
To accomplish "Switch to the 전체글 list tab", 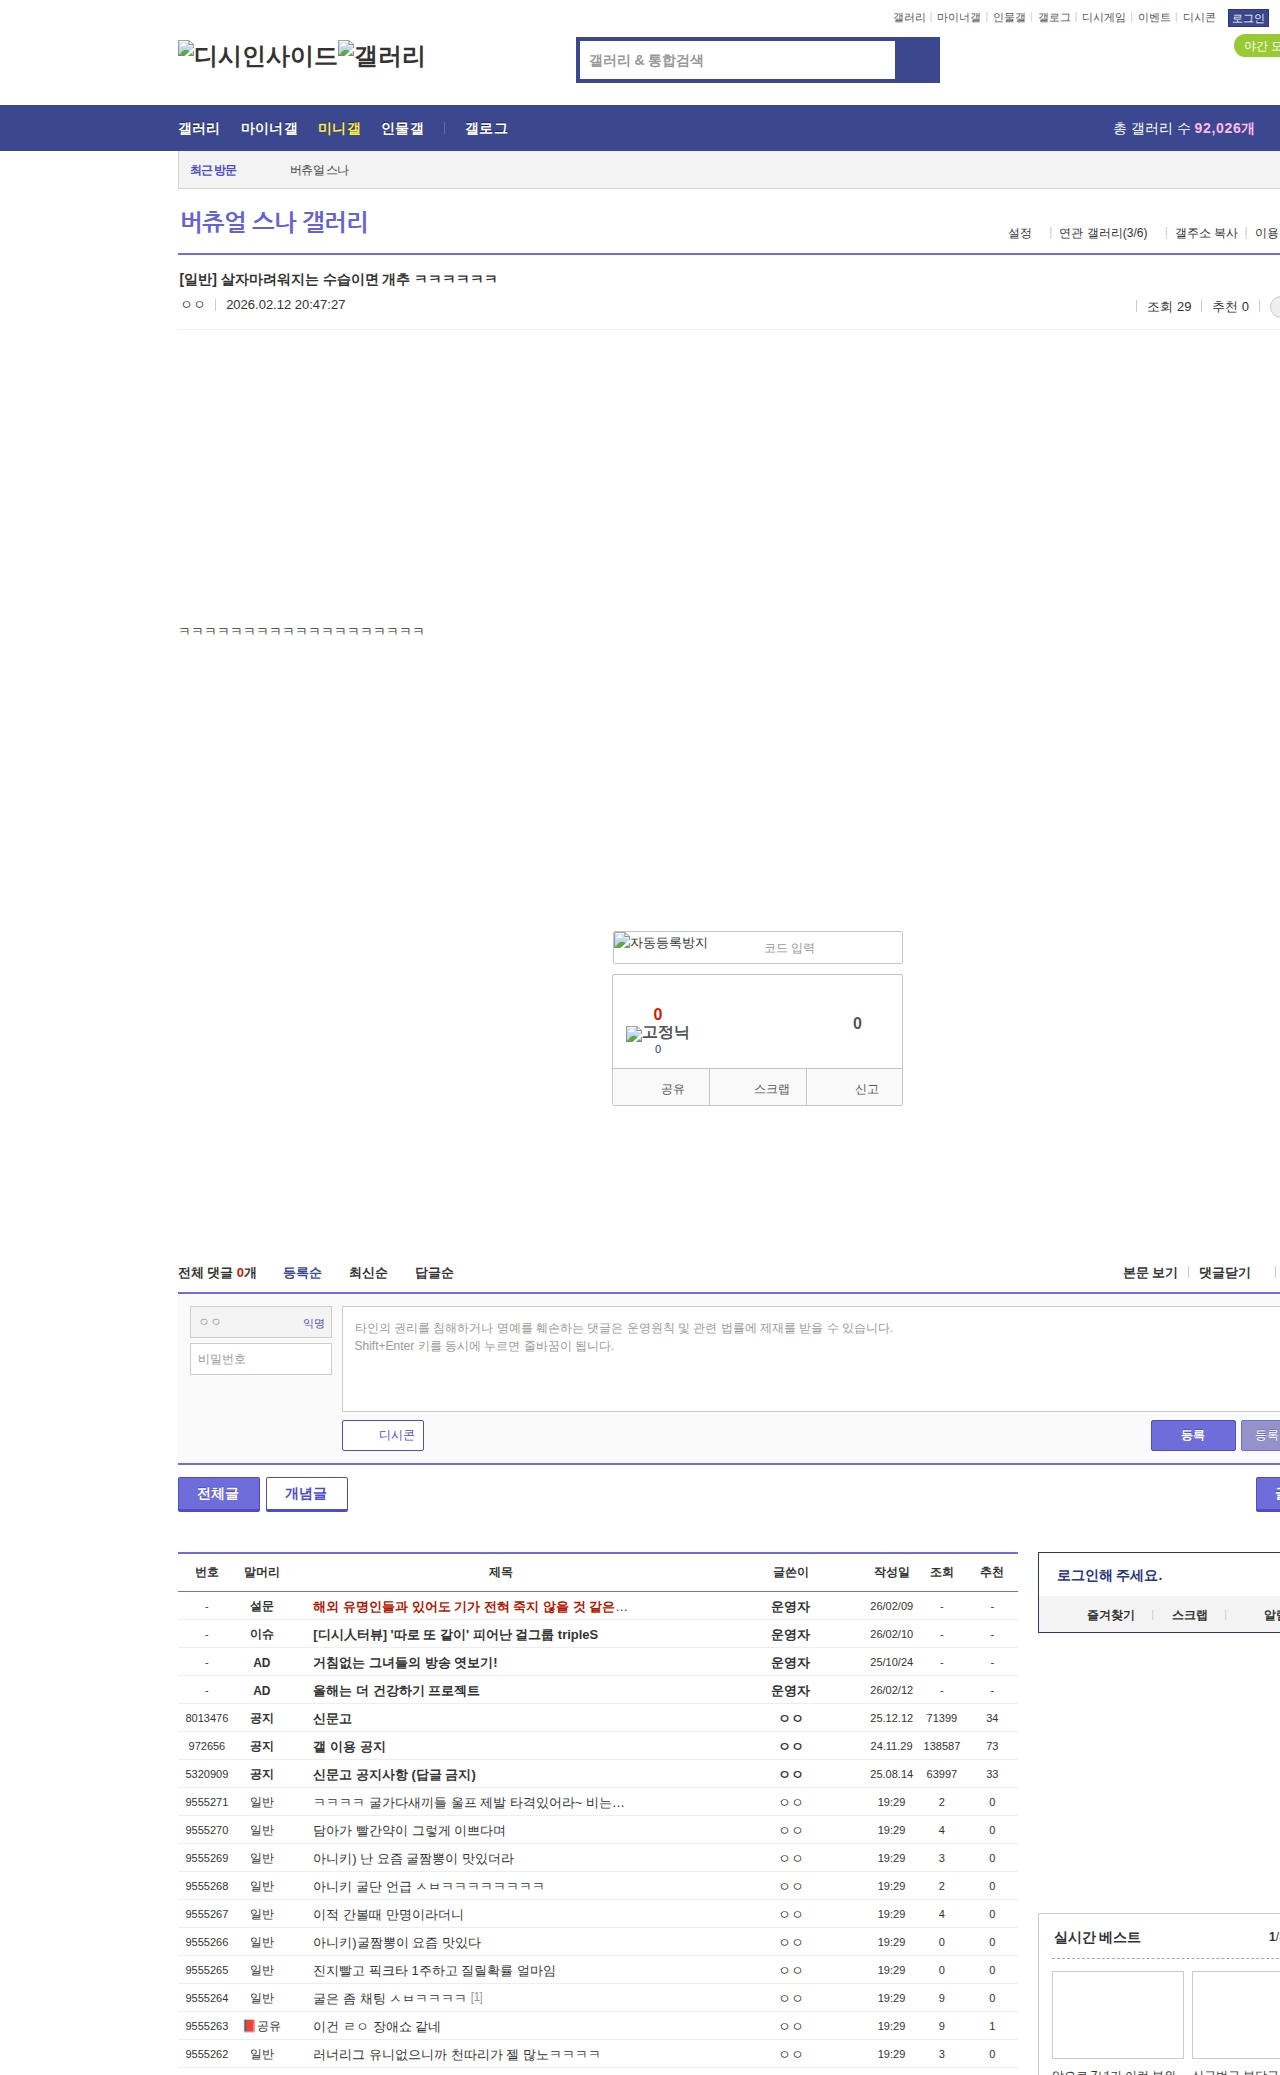I will pyautogui.click(x=218, y=1494).
